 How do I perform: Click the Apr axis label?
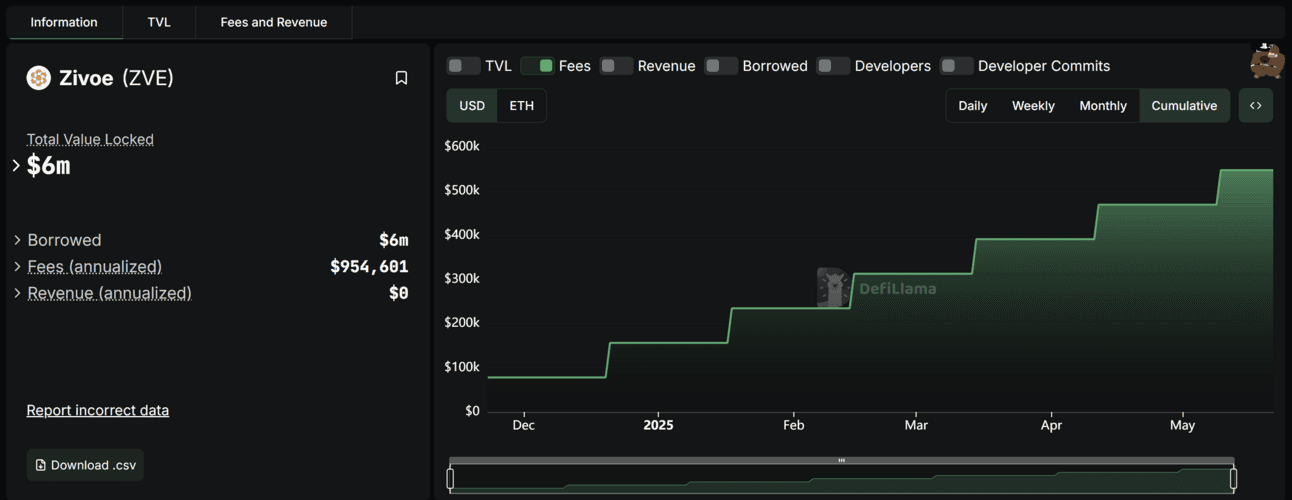[1051, 425]
